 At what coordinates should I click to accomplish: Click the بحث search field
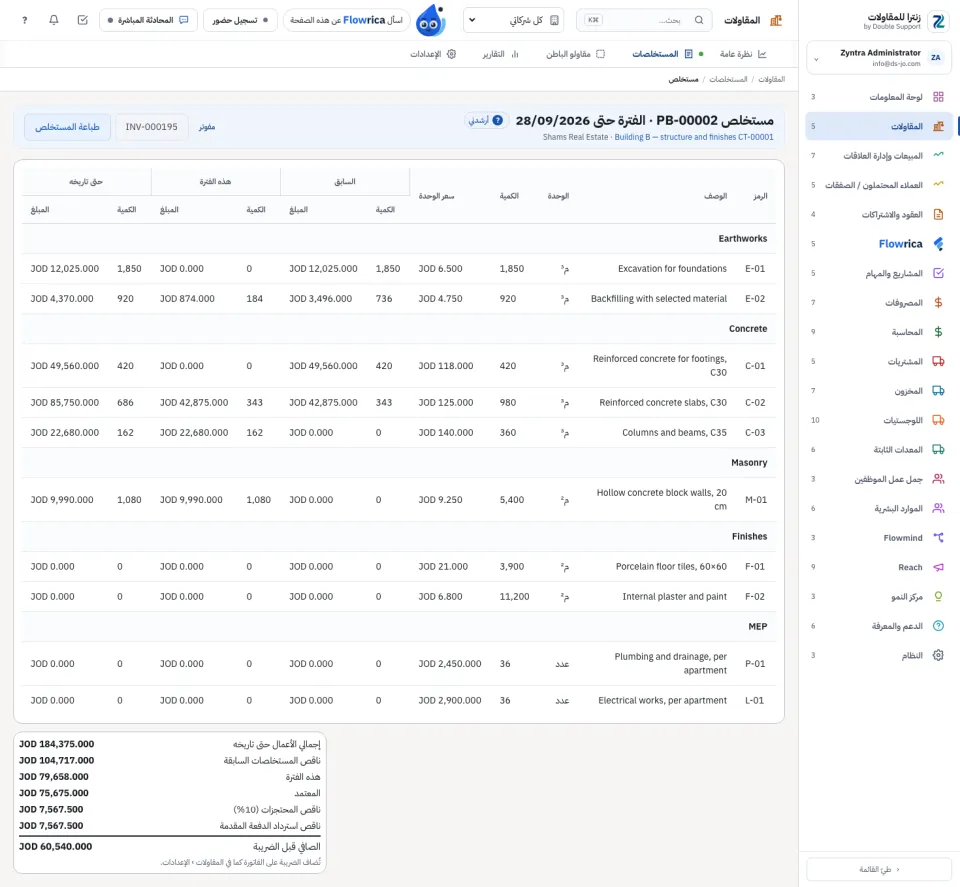tap(644, 20)
